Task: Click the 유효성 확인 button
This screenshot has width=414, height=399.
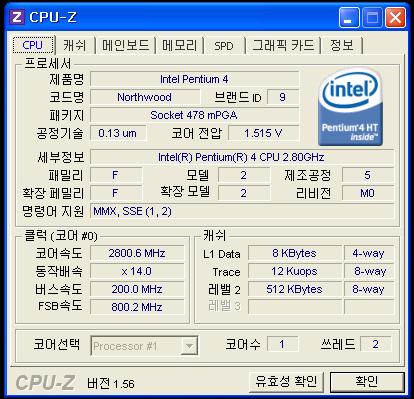Action: pos(286,381)
